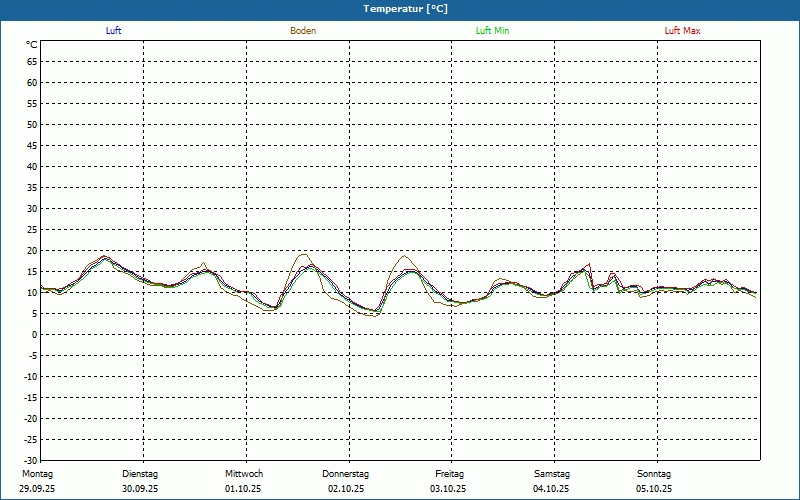Image resolution: width=800 pixels, height=500 pixels.
Task: Click the Luft legend label
Action: 113,31
